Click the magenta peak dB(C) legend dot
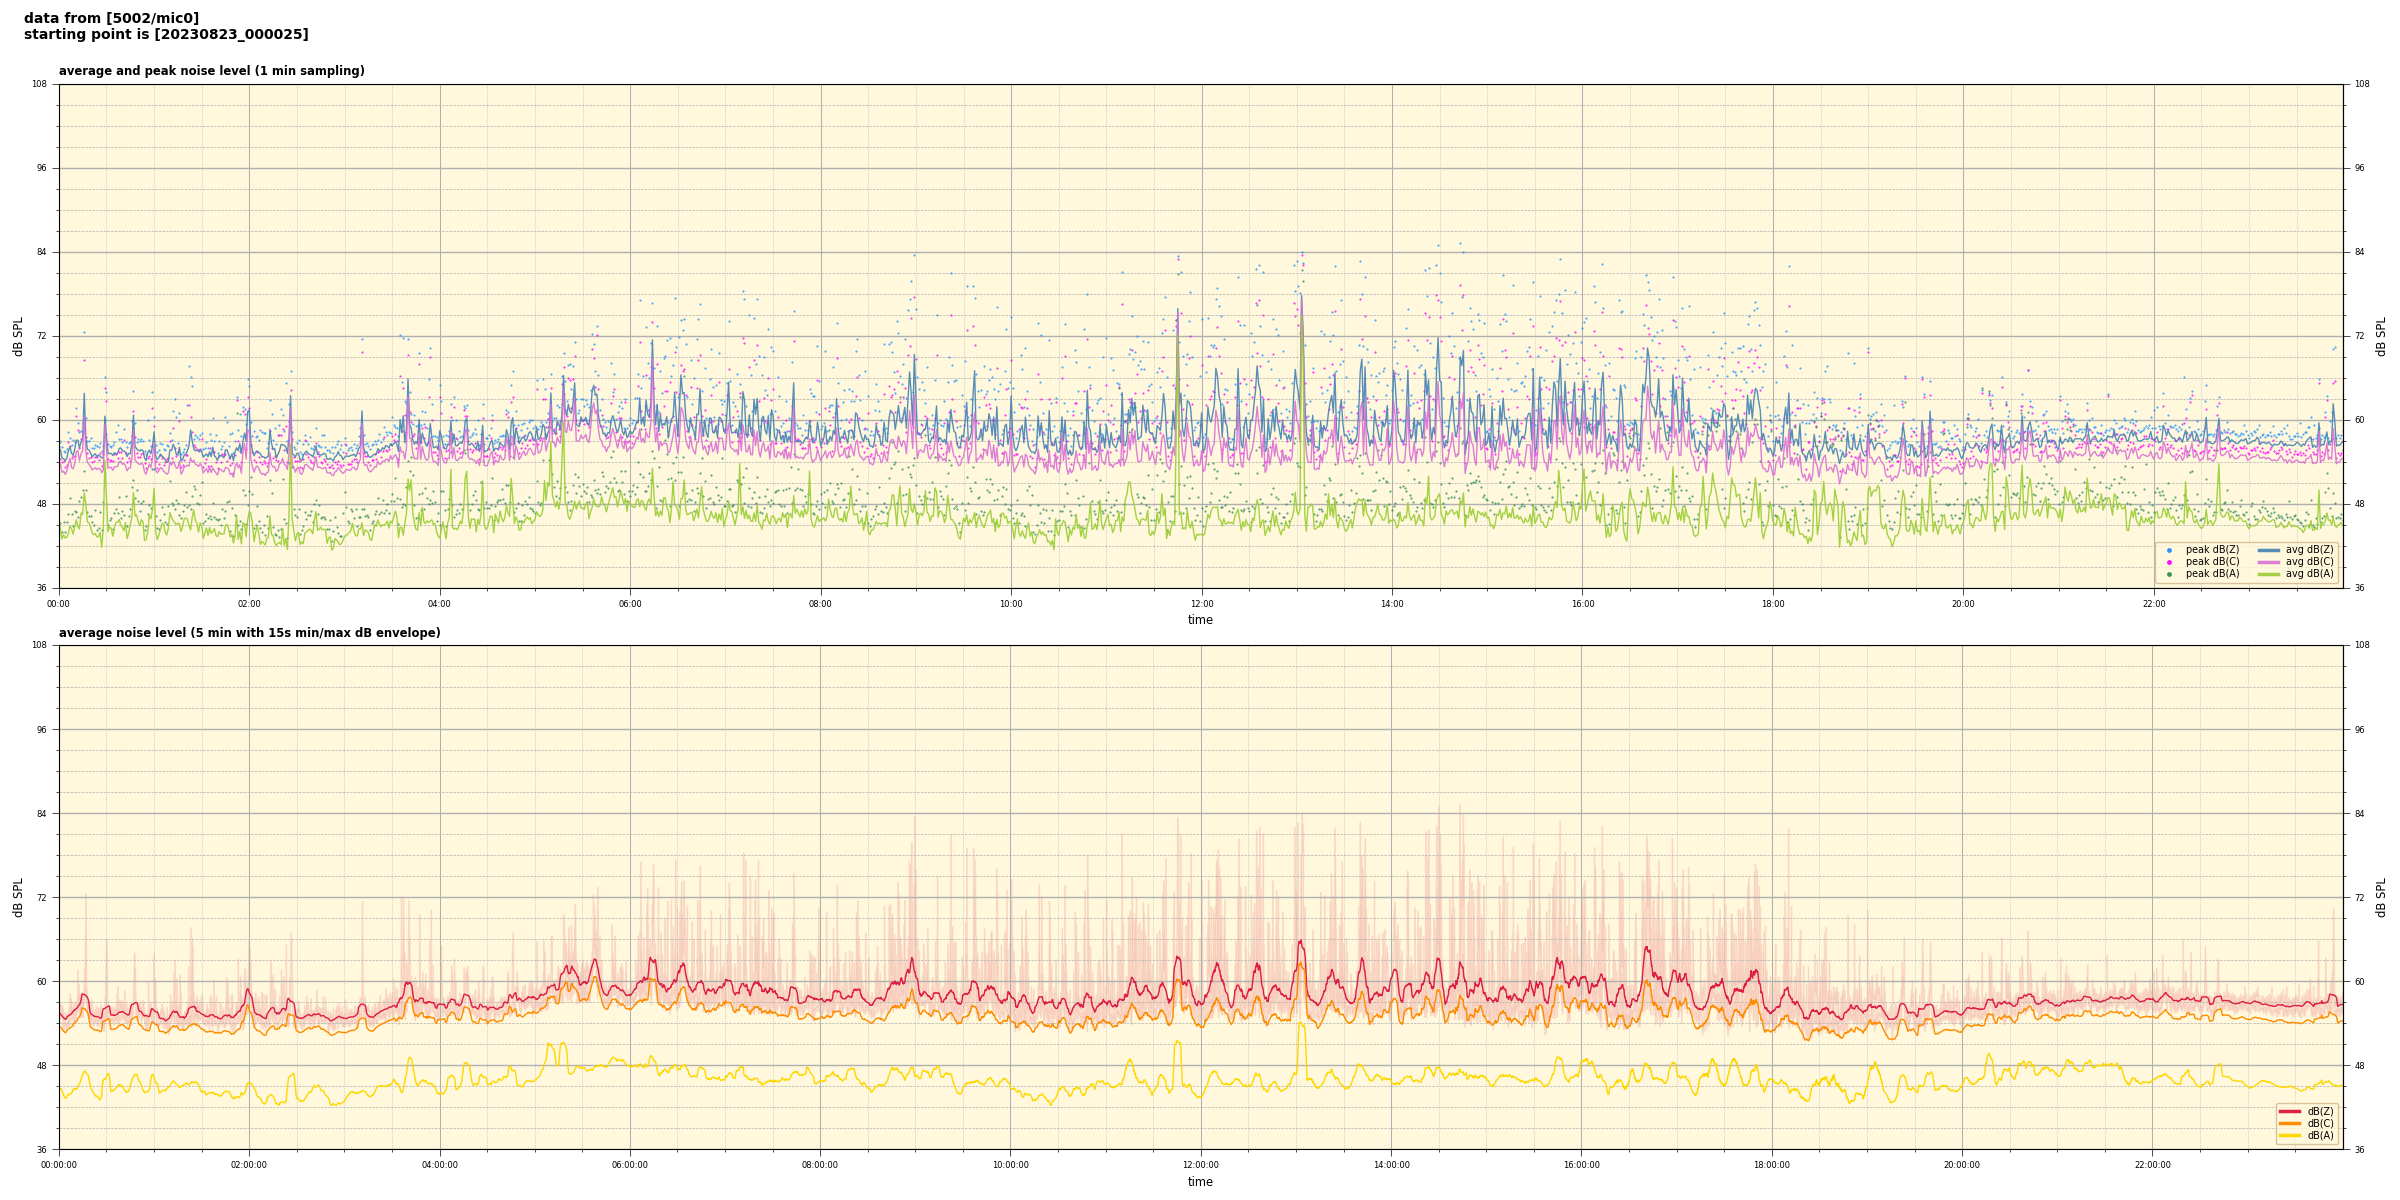 pyautogui.click(x=2169, y=562)
